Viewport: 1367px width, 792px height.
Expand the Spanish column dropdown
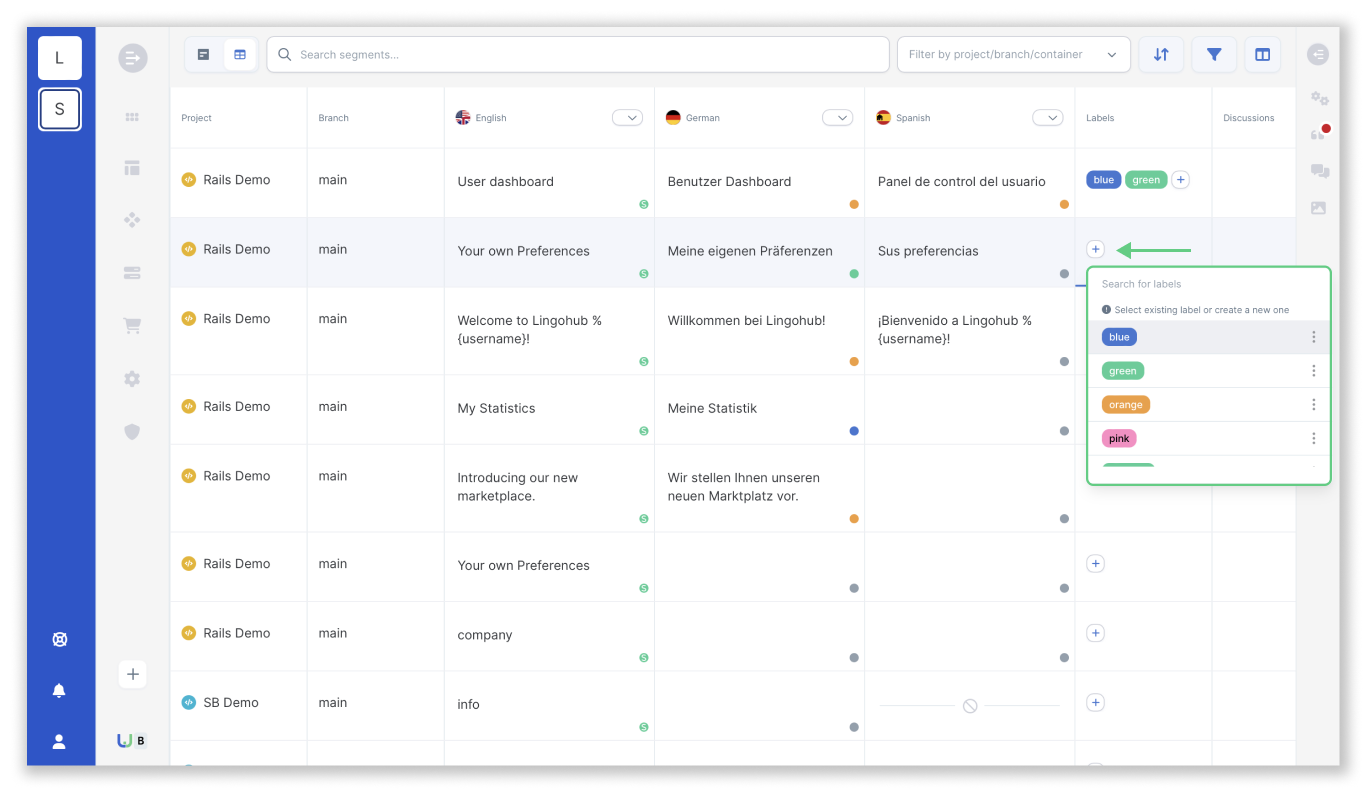tap(1047, 118)
